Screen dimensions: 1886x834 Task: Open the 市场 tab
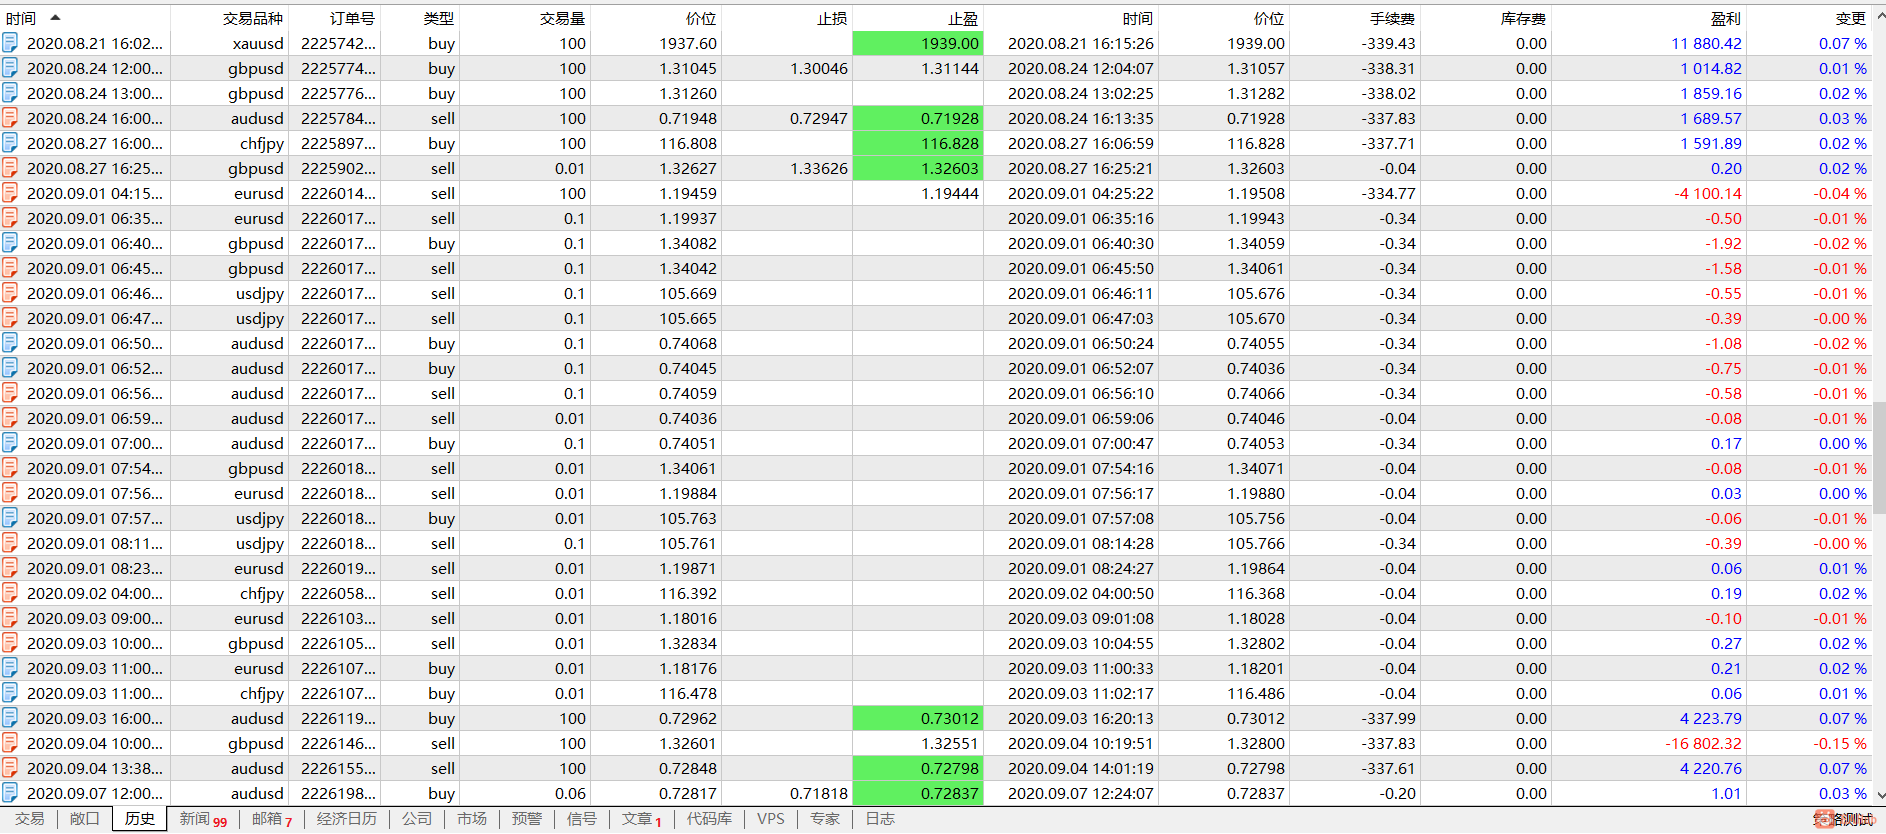472,819
